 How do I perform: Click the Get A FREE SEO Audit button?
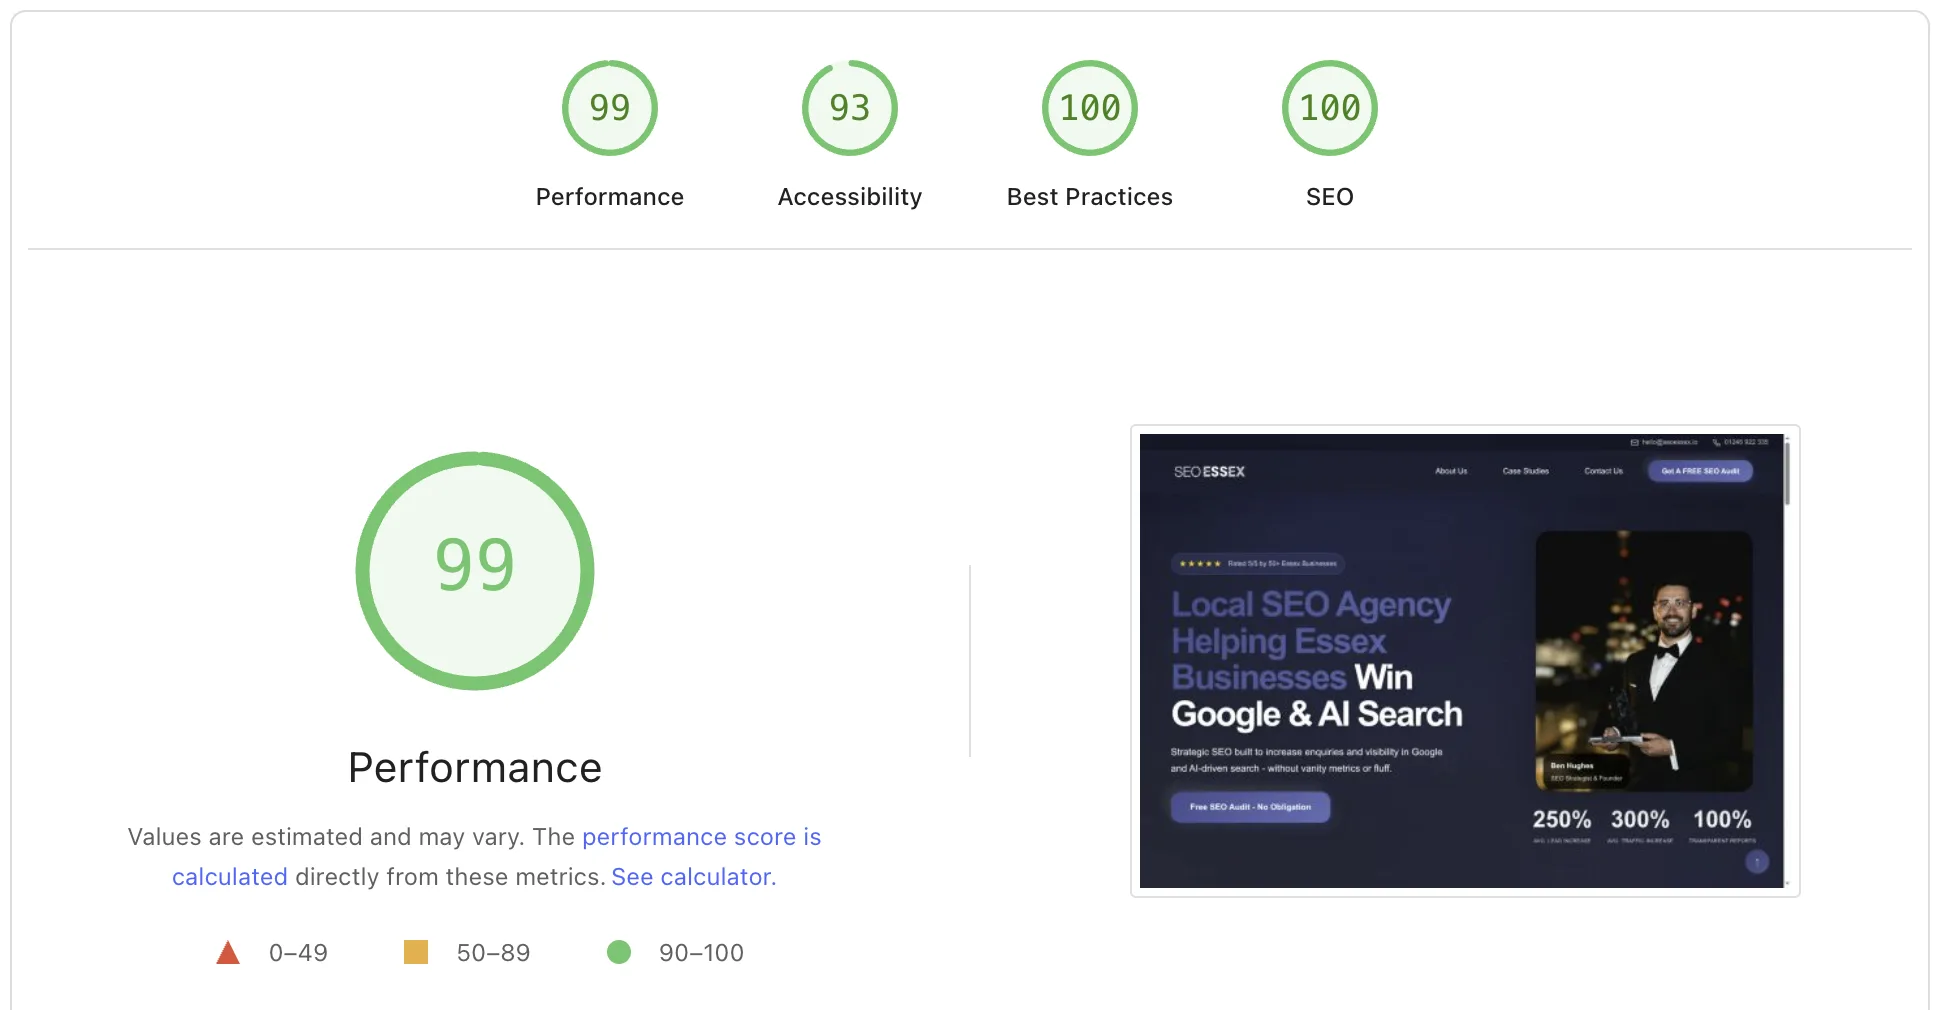(x=1700, y=470)
